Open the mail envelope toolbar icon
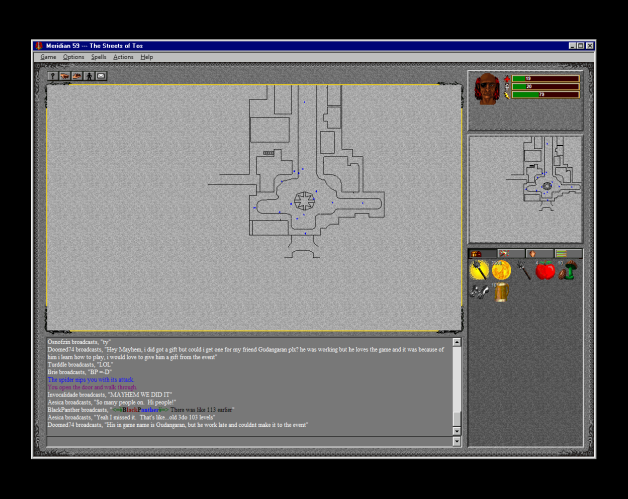This screenshot has height=499, width=628. [x=101, y=76]
